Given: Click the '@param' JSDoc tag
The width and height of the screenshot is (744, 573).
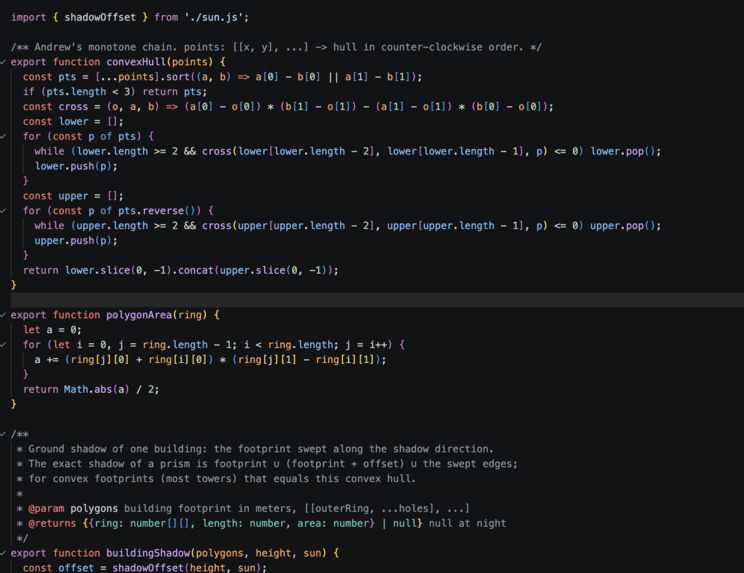Looking at the screenshot, I should (x=46, y=508).
